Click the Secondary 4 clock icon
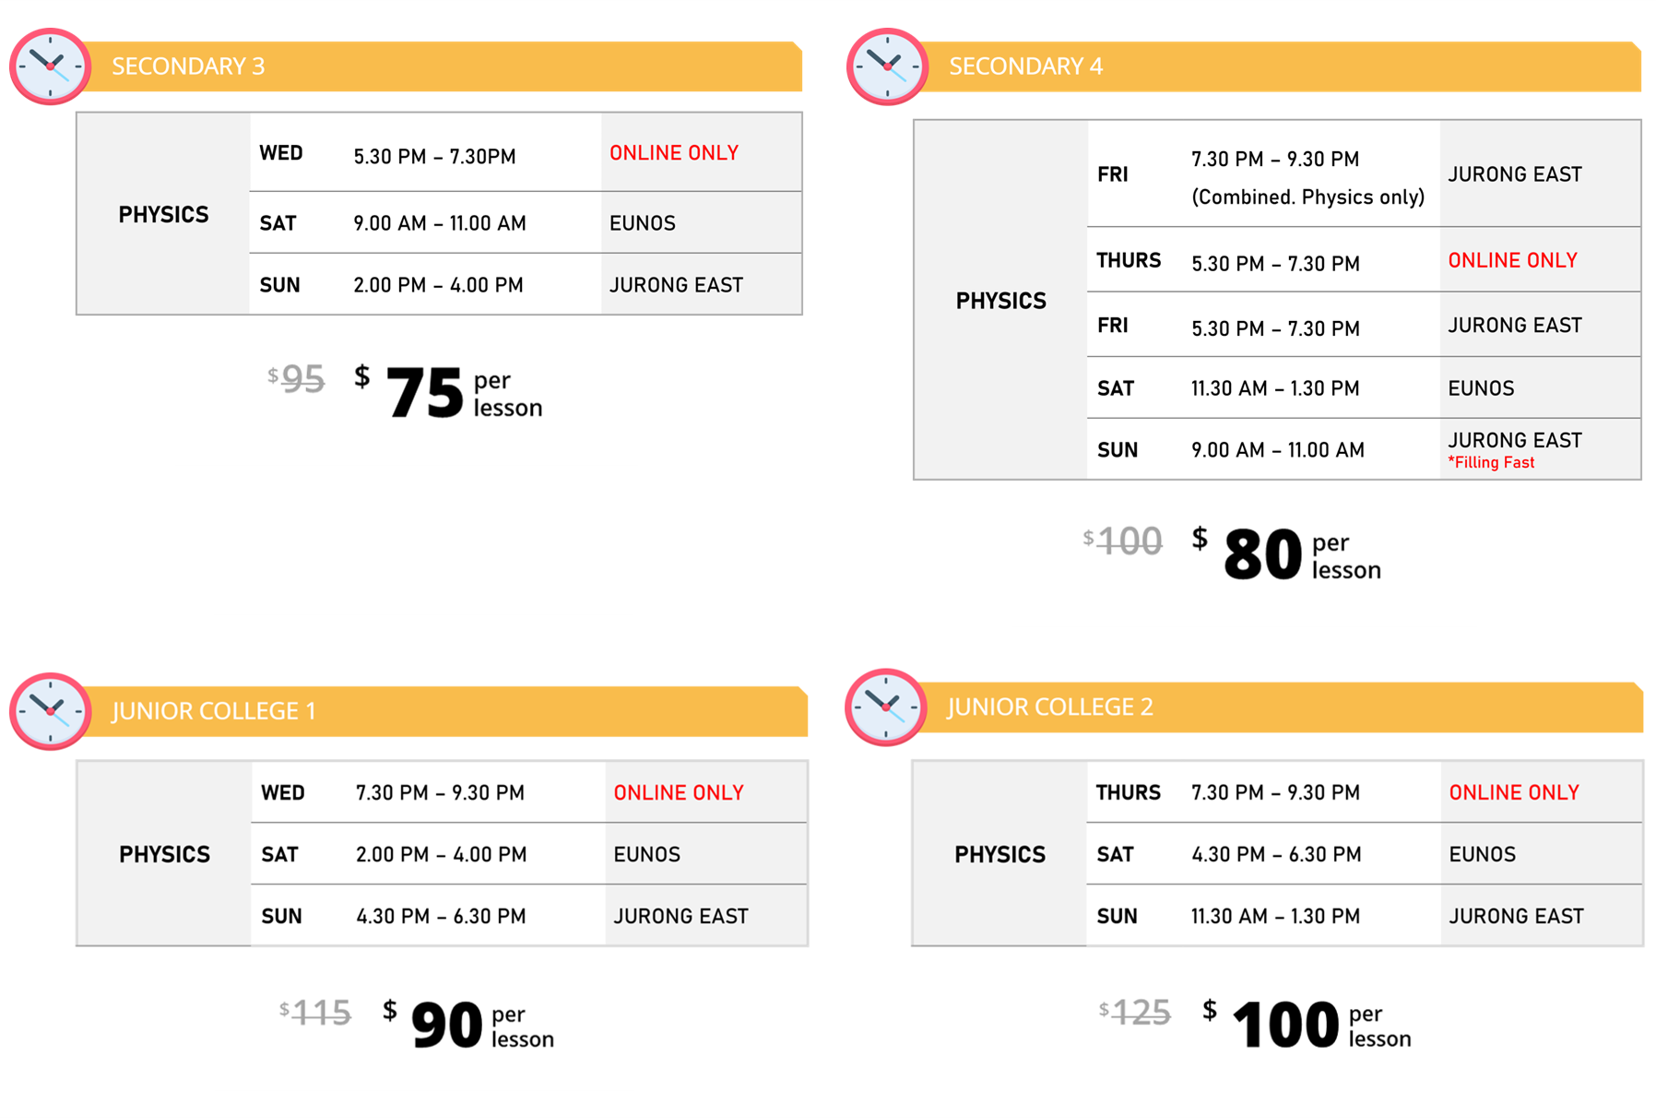 (x=887, y=66)
